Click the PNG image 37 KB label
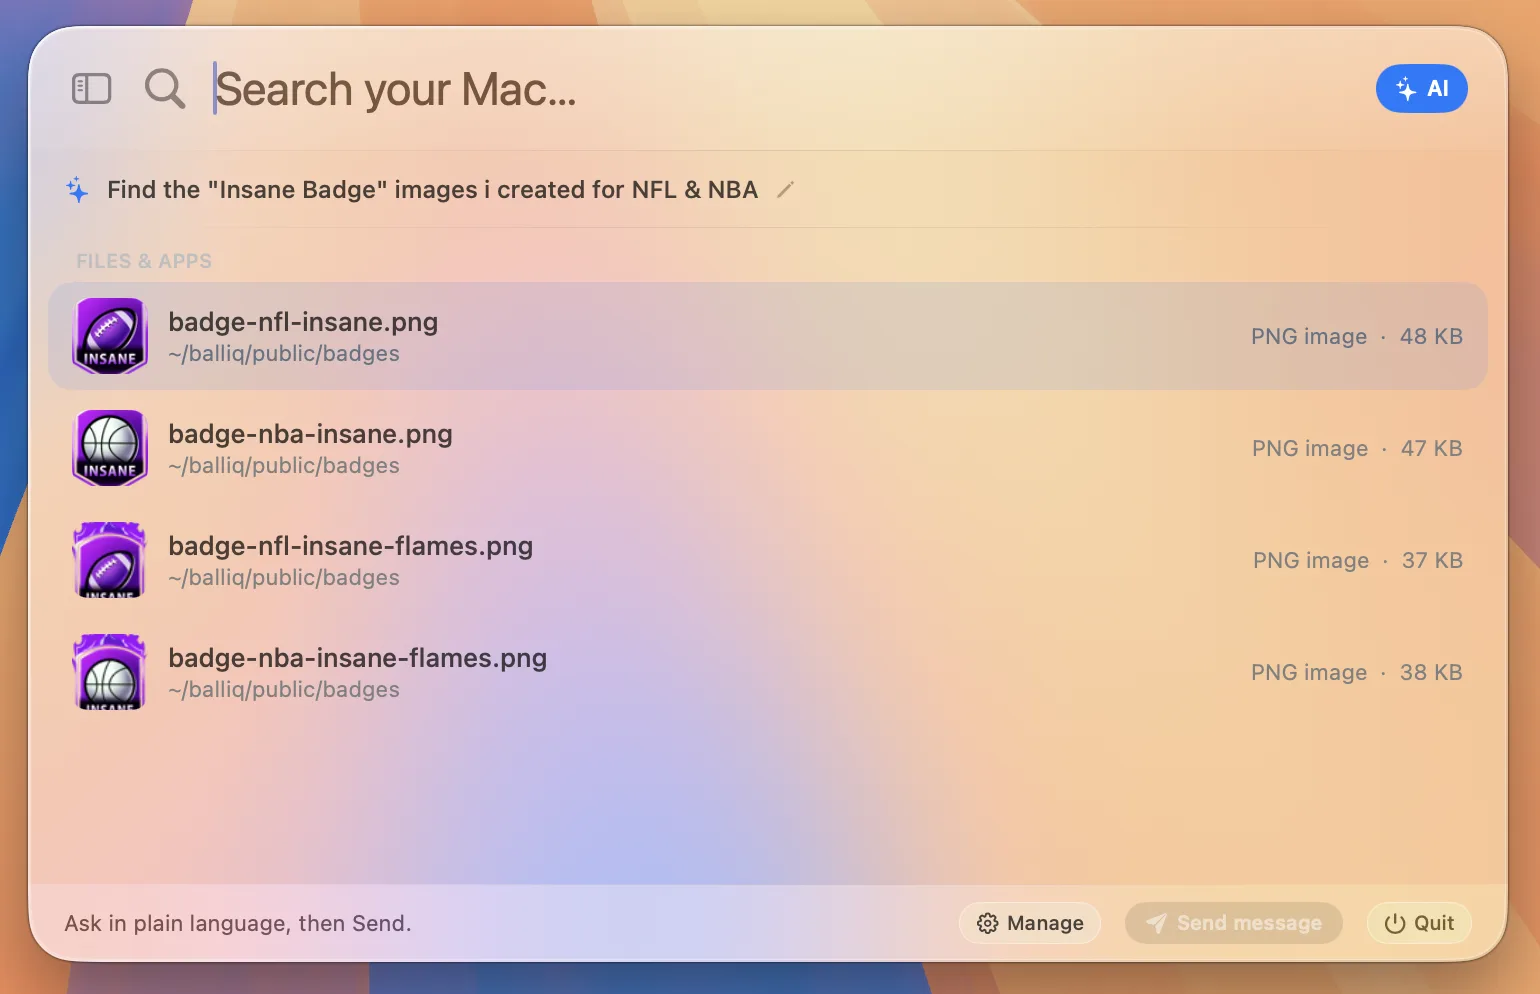This screenshot has width=1540, height=994. [x=1358, y=561]
